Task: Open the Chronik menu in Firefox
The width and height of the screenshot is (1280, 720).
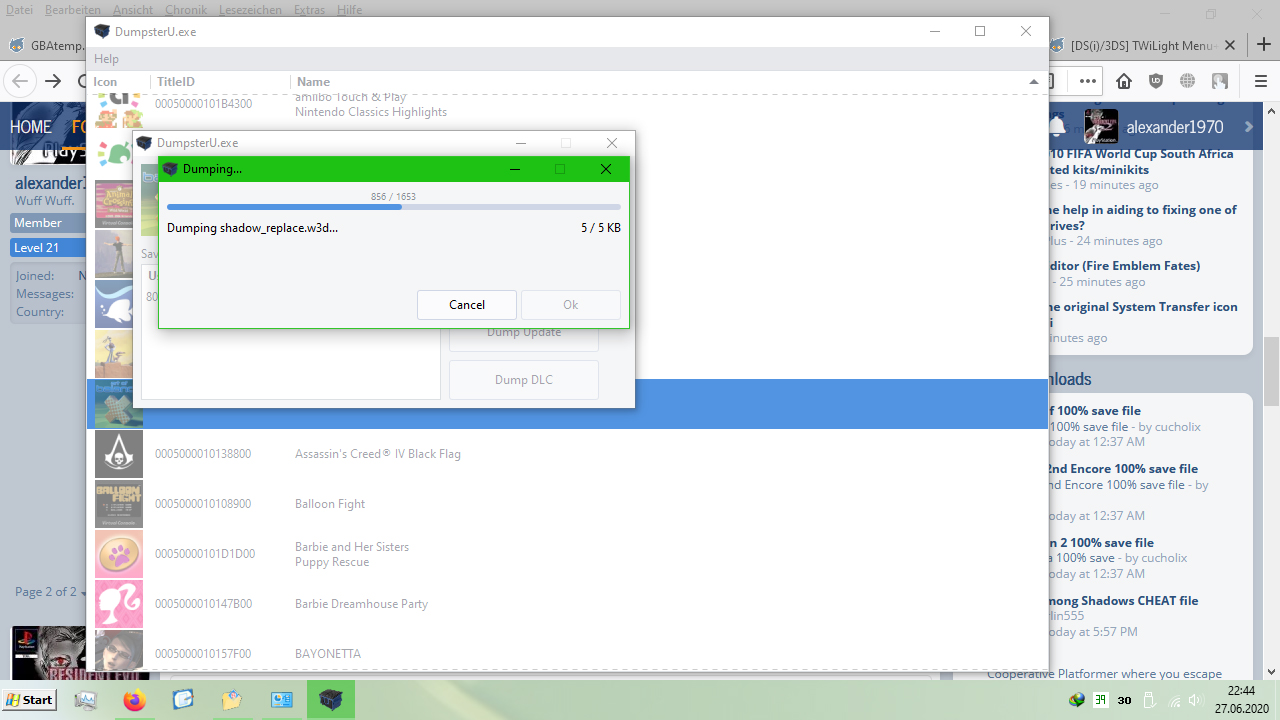Action: tap(186, 9)
